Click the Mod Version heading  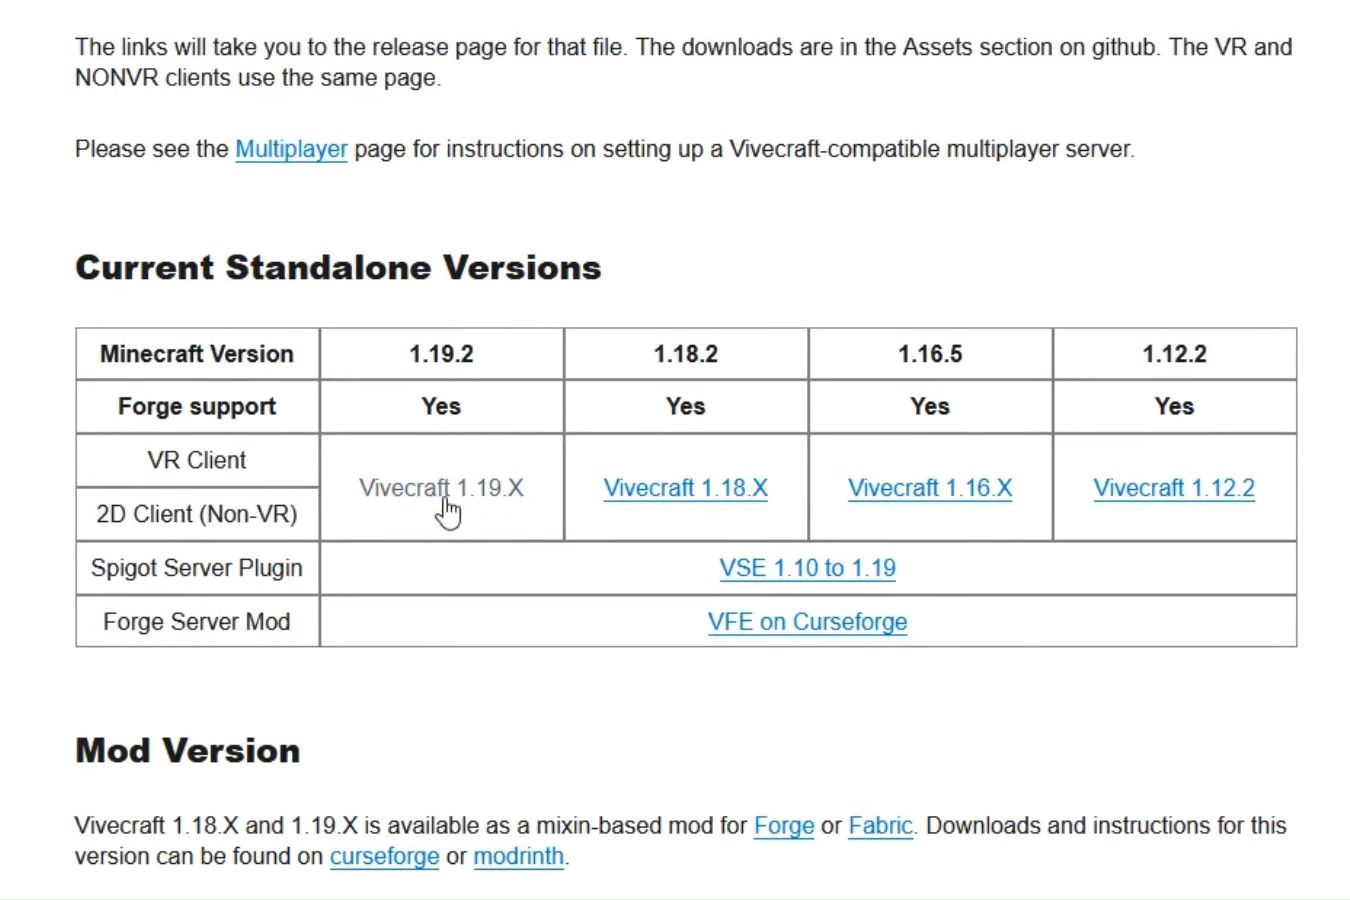[188, 751]
